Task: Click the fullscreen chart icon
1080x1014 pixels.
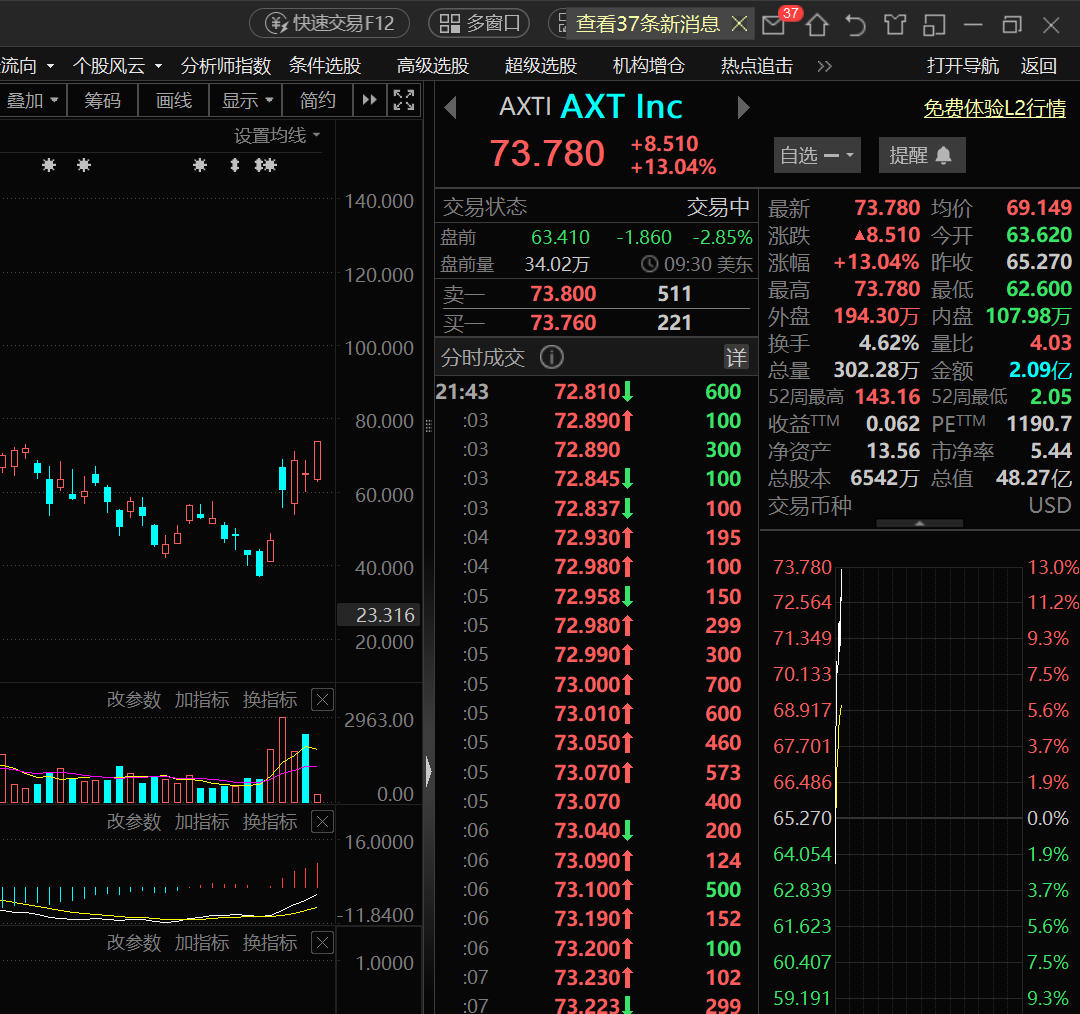Action: (x=404, y=101)
